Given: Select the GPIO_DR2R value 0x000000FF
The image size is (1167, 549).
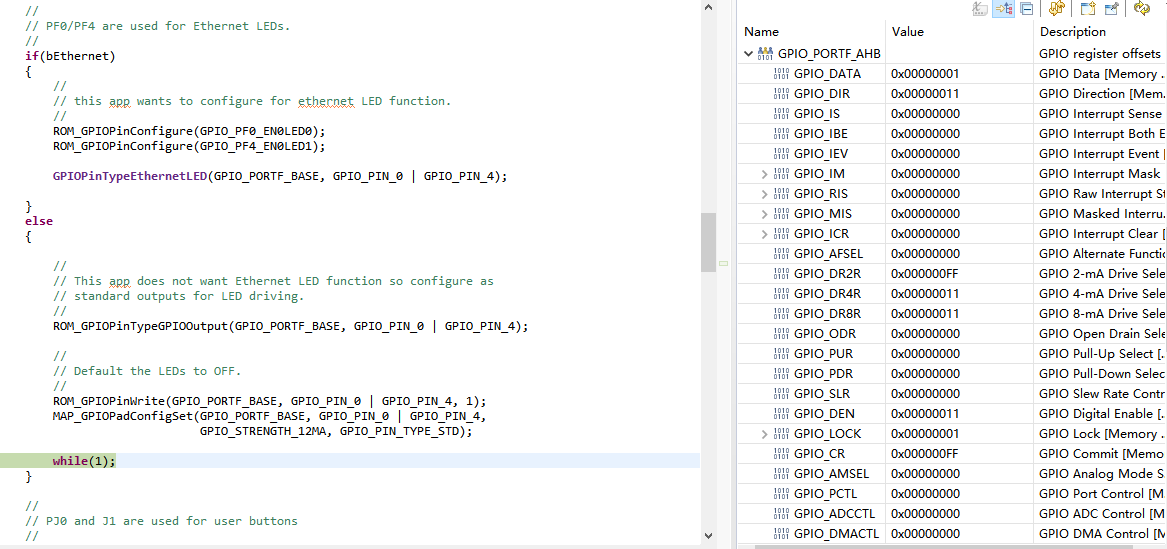Looking at the screenshot, I should pyautogui.click(x=925, y=274).
